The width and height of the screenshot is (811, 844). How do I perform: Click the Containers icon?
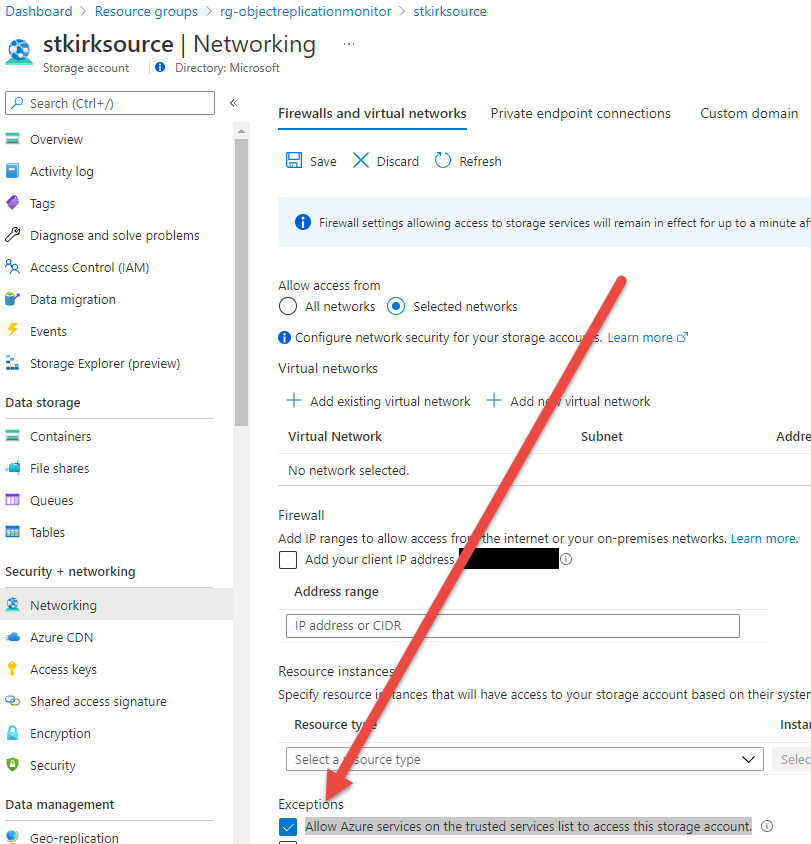coord(12,436)
